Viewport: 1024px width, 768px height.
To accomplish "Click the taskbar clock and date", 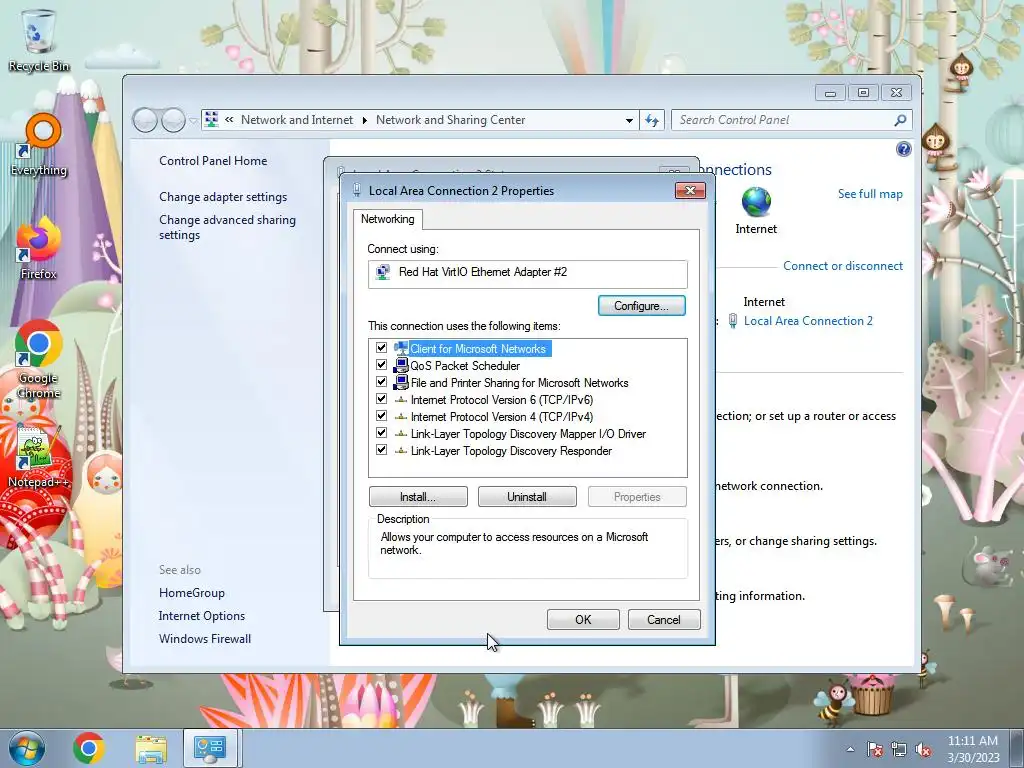I will [x=973, y=749].
